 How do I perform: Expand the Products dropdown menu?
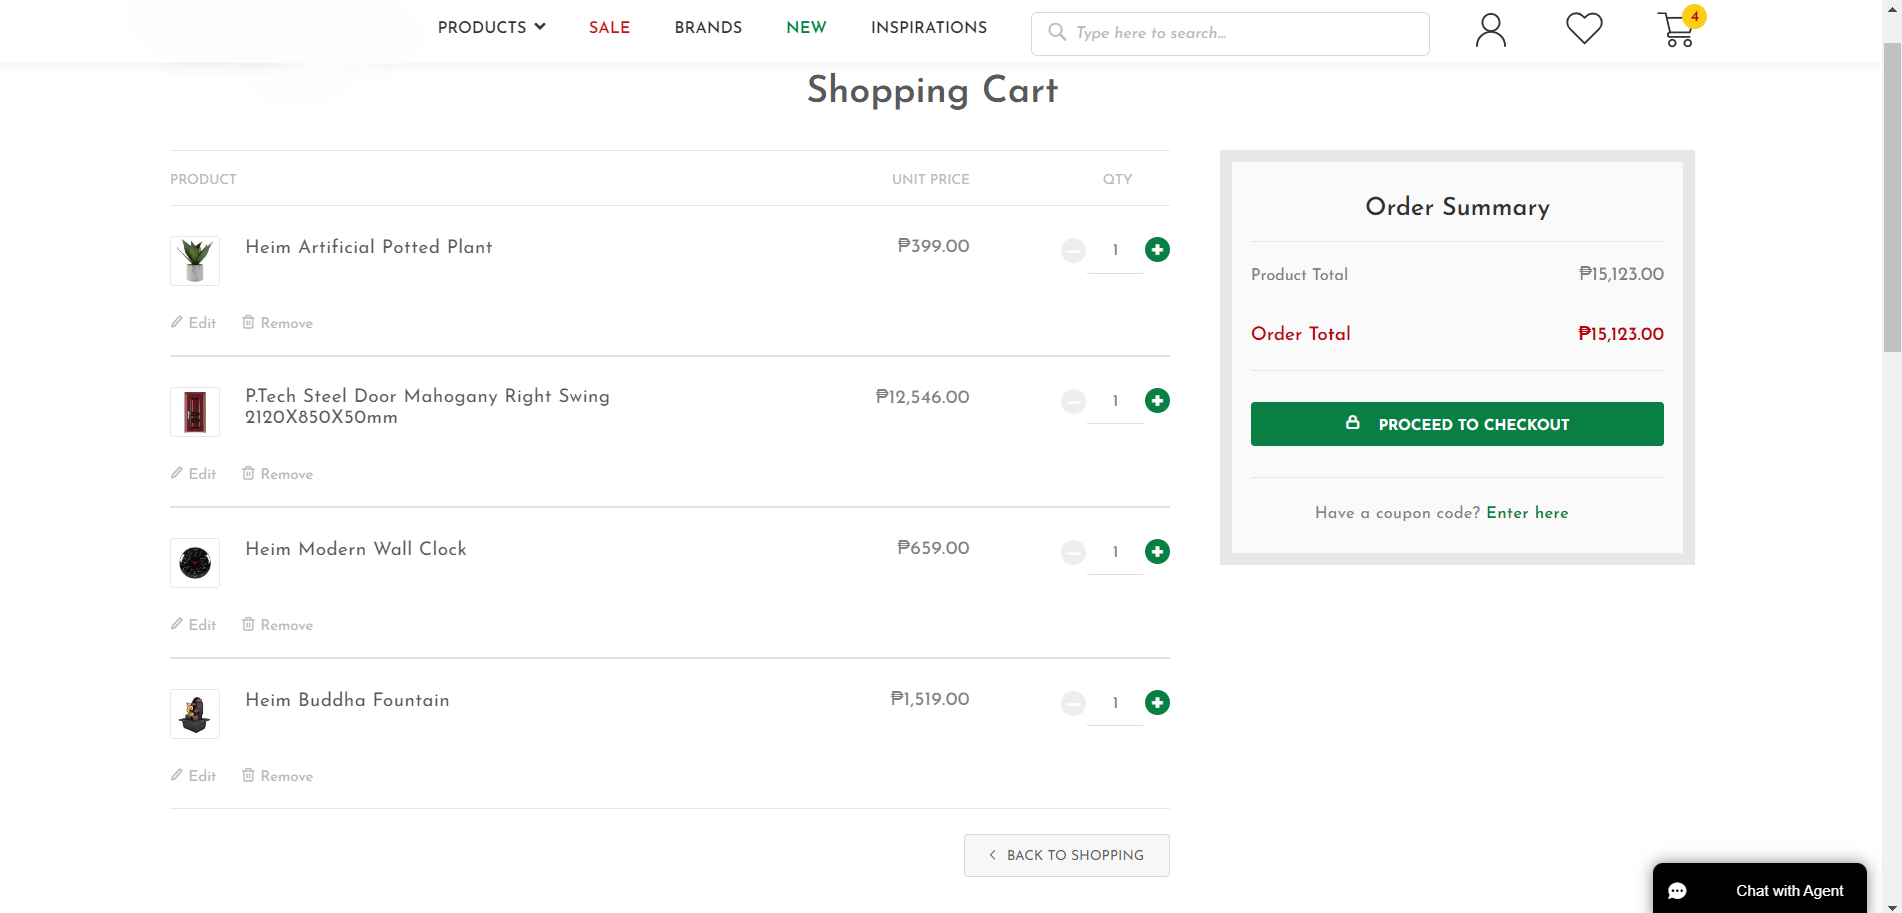pyautogui.click(x=492, y=27)
